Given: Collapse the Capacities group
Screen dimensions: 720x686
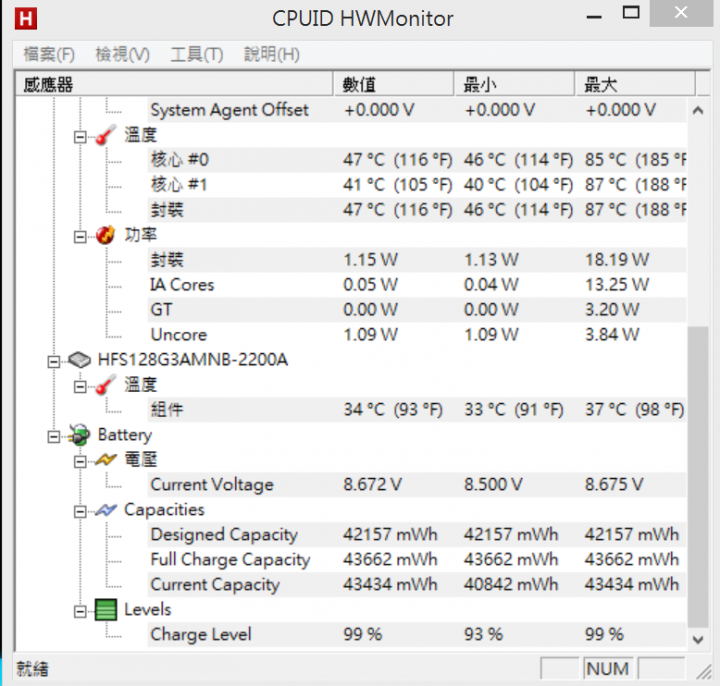Looking at the screenshot, I should (80, 512).
